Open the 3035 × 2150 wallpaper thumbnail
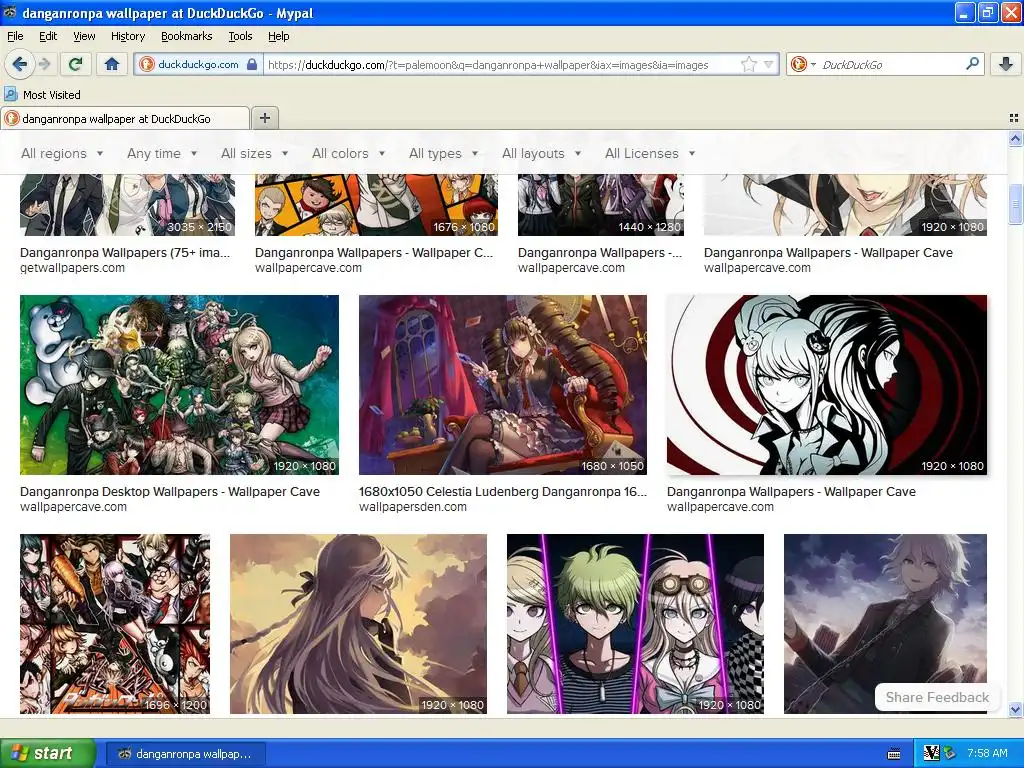Viewport: 1024px width, 768px height. click(x=127, y=205)
